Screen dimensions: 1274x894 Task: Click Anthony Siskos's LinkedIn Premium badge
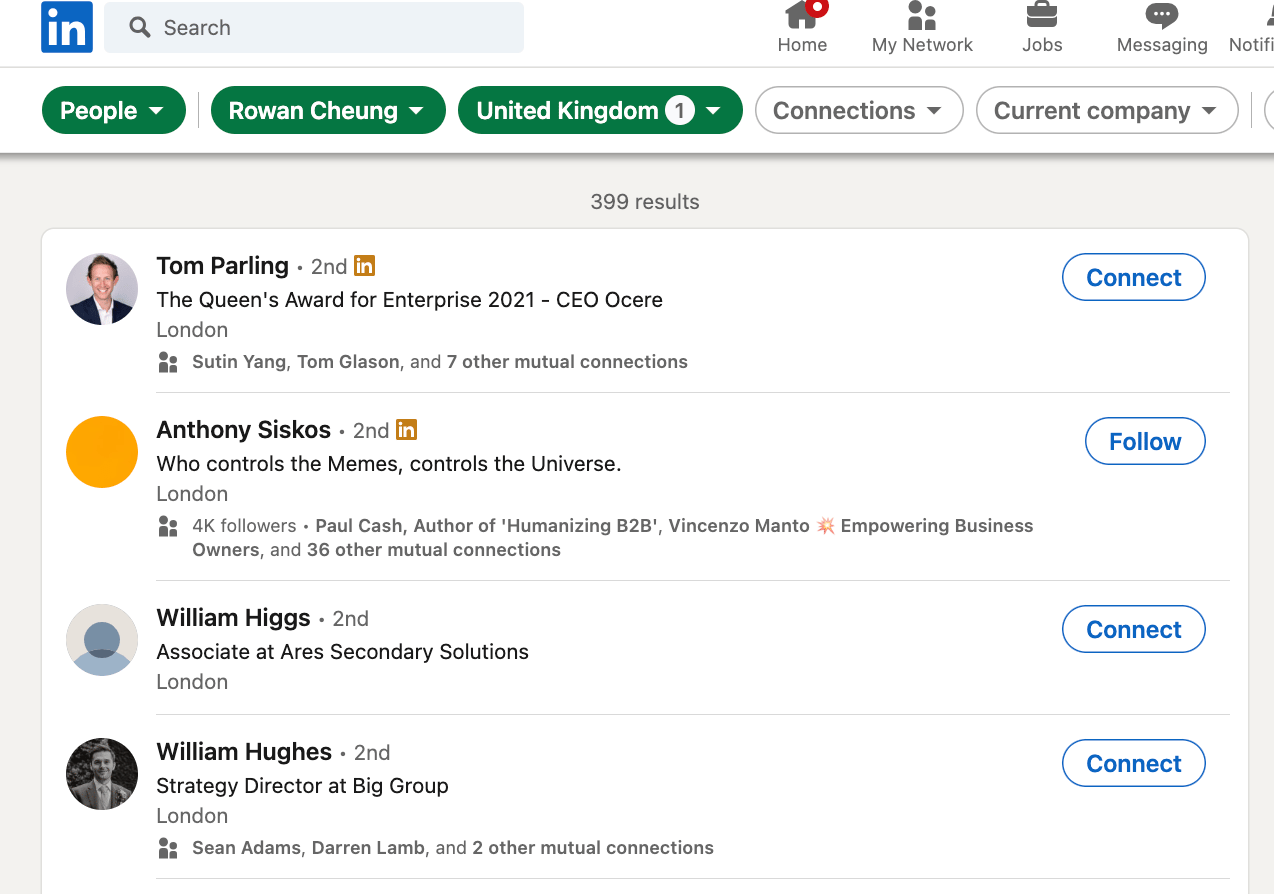click(x=407, y=430)
